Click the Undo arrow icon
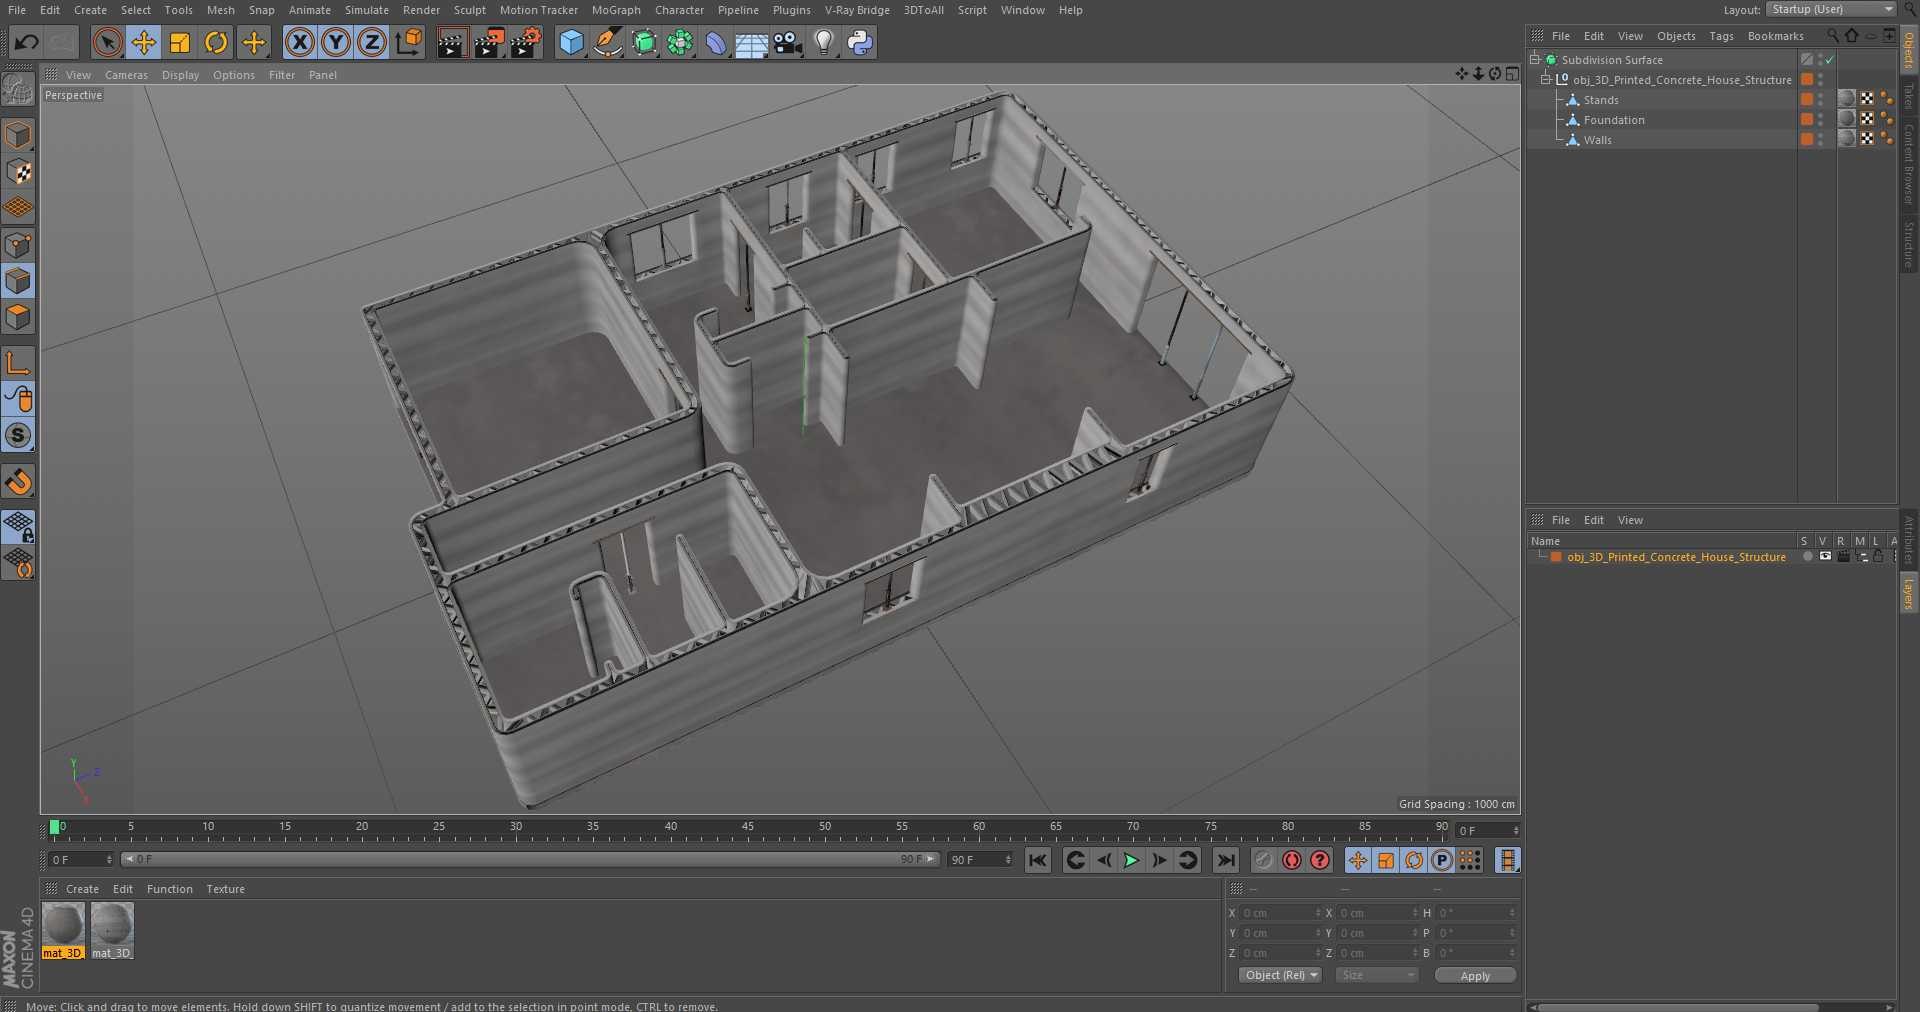Image resolution: width=1920 pixels, height=1012 pixels. point(27,42)
